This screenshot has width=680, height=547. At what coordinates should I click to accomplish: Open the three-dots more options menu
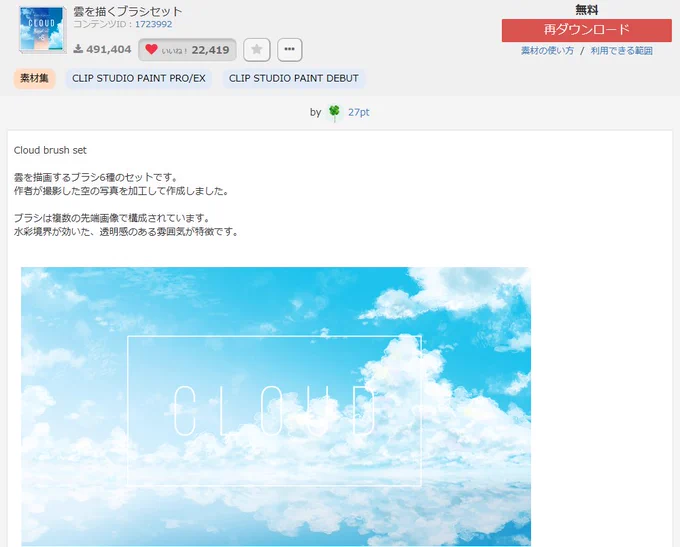click(290, 49)
